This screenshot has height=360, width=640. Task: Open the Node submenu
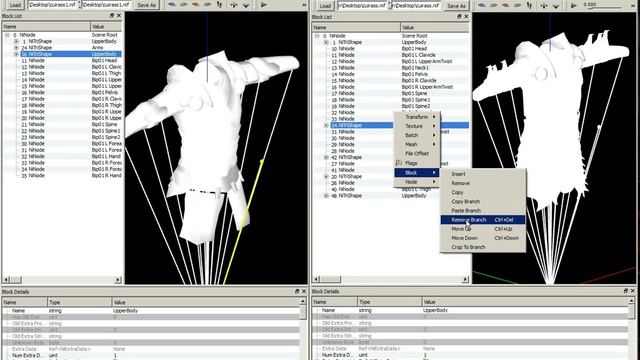click(417, 182)
